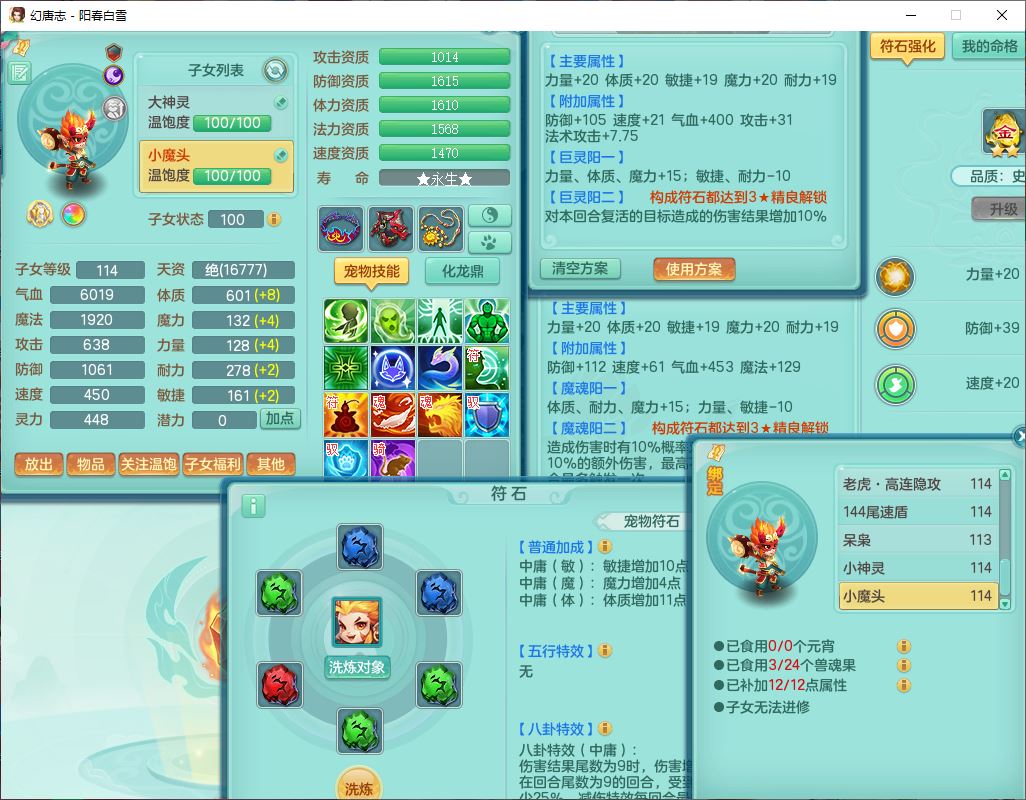Open info icon beside 五行特效
Screen dimensions: 1026x800
click(x=605, y=650)
